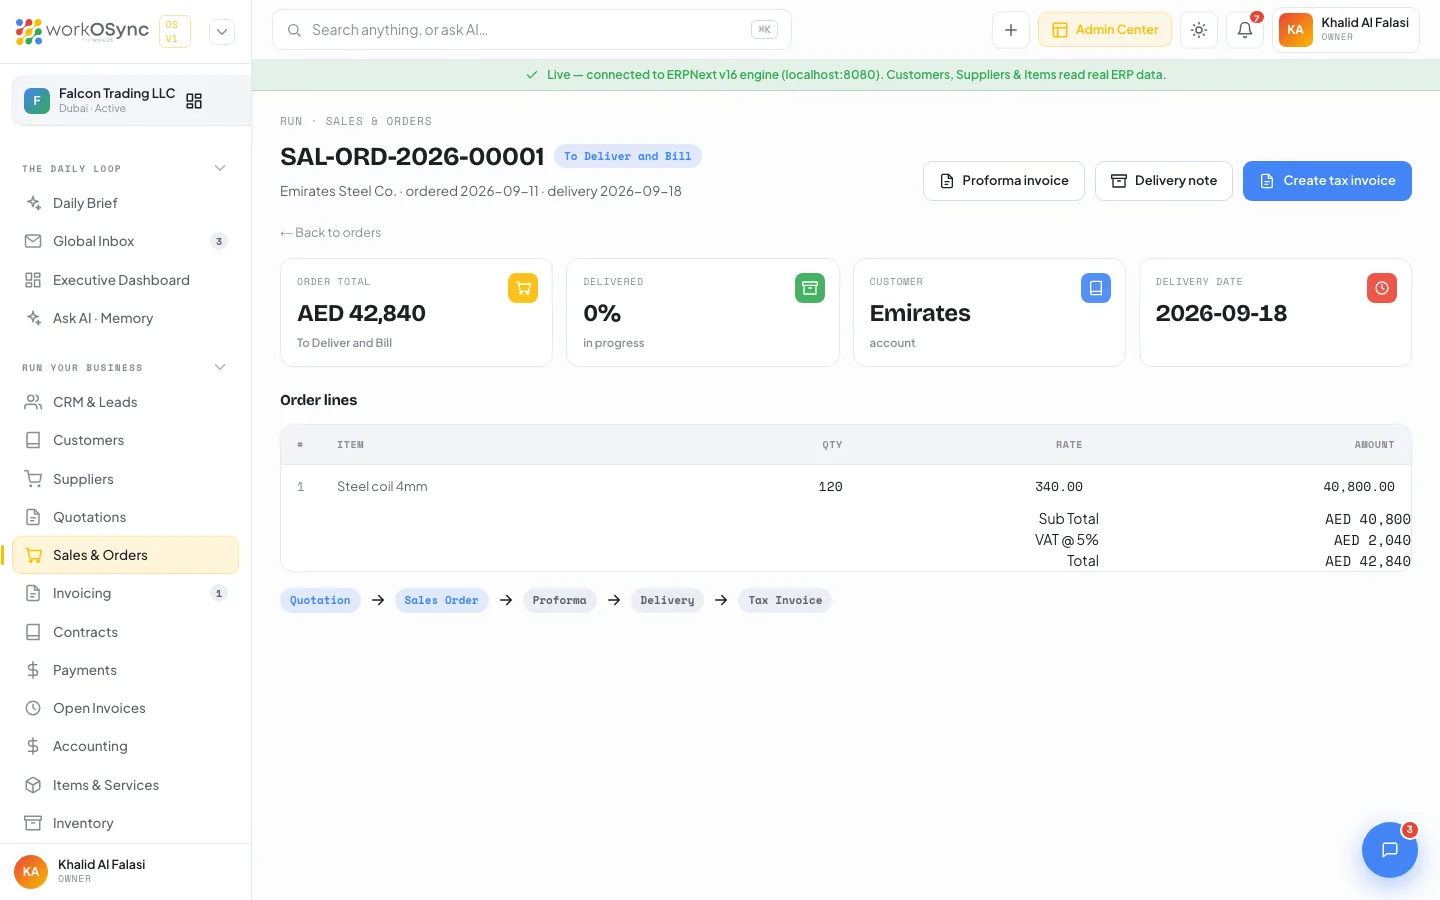Open Khalid Al Falasi profile menu at top
The image size is (1440, 900).
tap(1346, 30)
